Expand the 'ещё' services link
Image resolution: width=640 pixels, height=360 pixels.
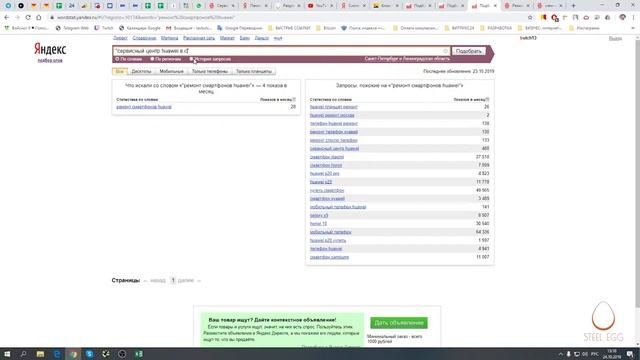click(278, 38)
